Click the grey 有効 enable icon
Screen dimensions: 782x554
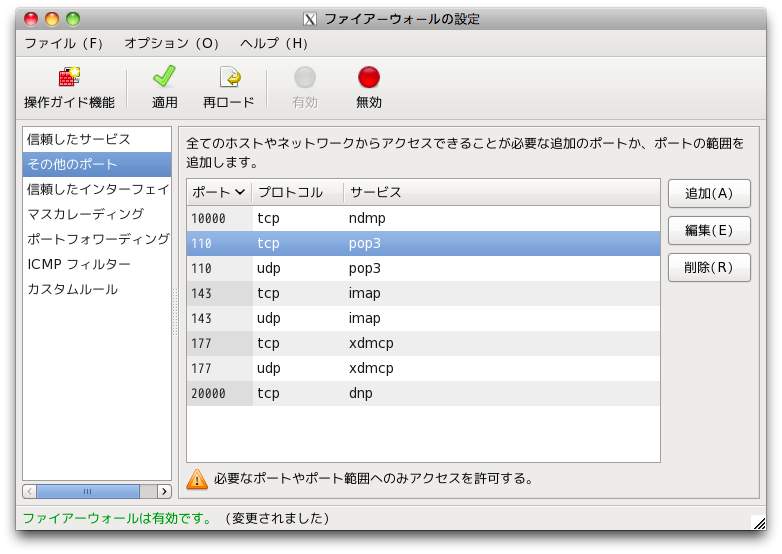(x=305, y=78)
